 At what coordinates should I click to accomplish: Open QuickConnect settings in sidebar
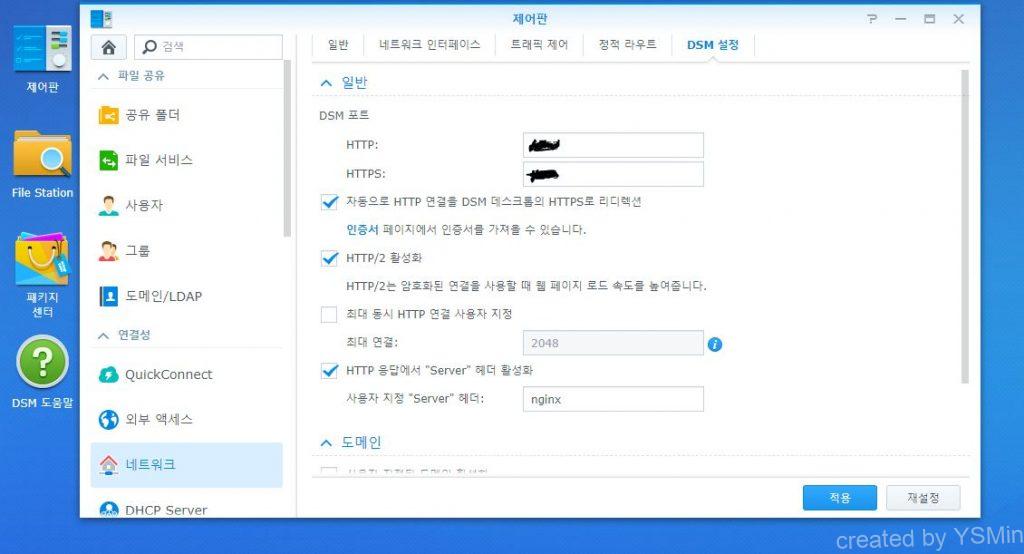coord(168,375)
